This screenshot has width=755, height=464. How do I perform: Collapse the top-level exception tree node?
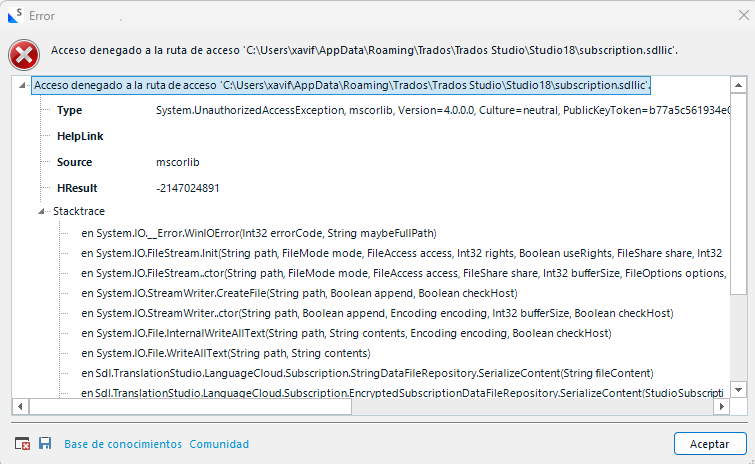coord(22,86)
